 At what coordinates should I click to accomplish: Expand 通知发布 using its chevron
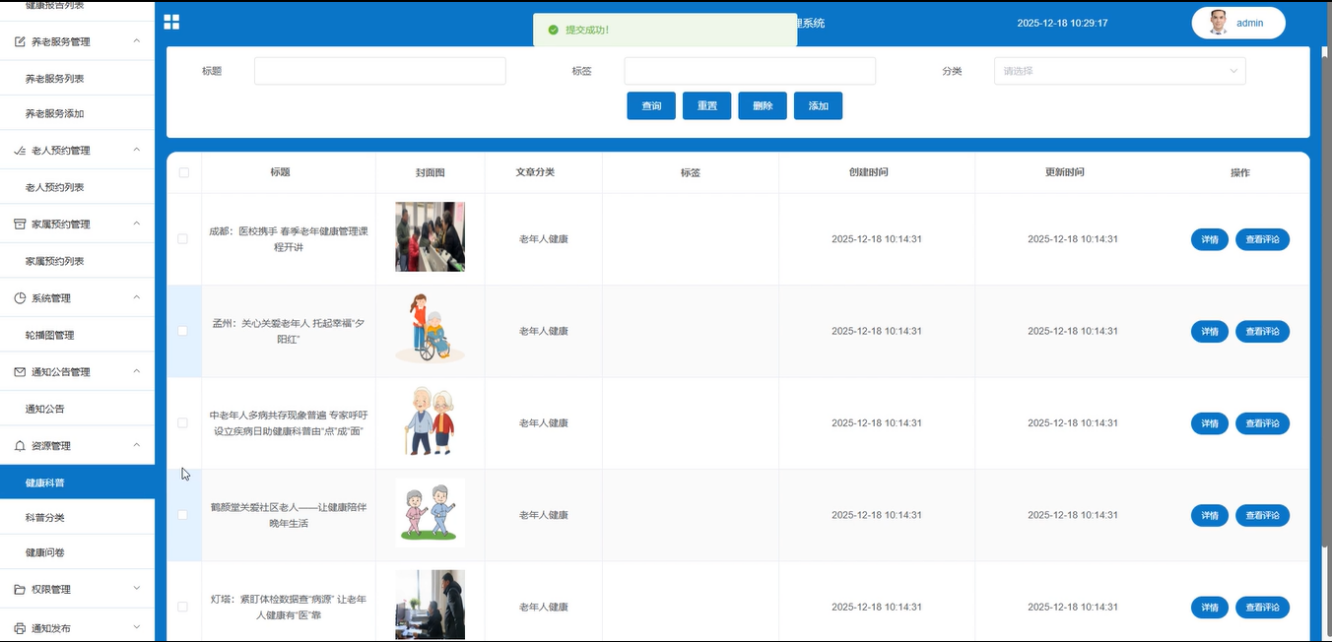click(x=137, y=628)
